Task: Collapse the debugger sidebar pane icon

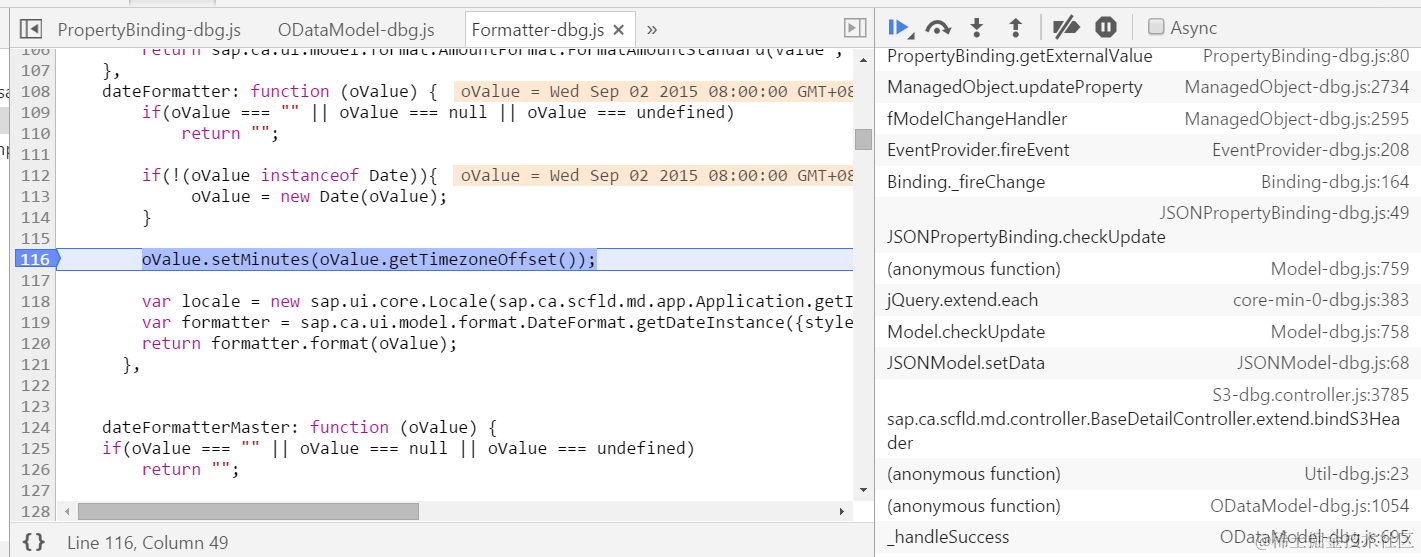Action: point(855,28)
